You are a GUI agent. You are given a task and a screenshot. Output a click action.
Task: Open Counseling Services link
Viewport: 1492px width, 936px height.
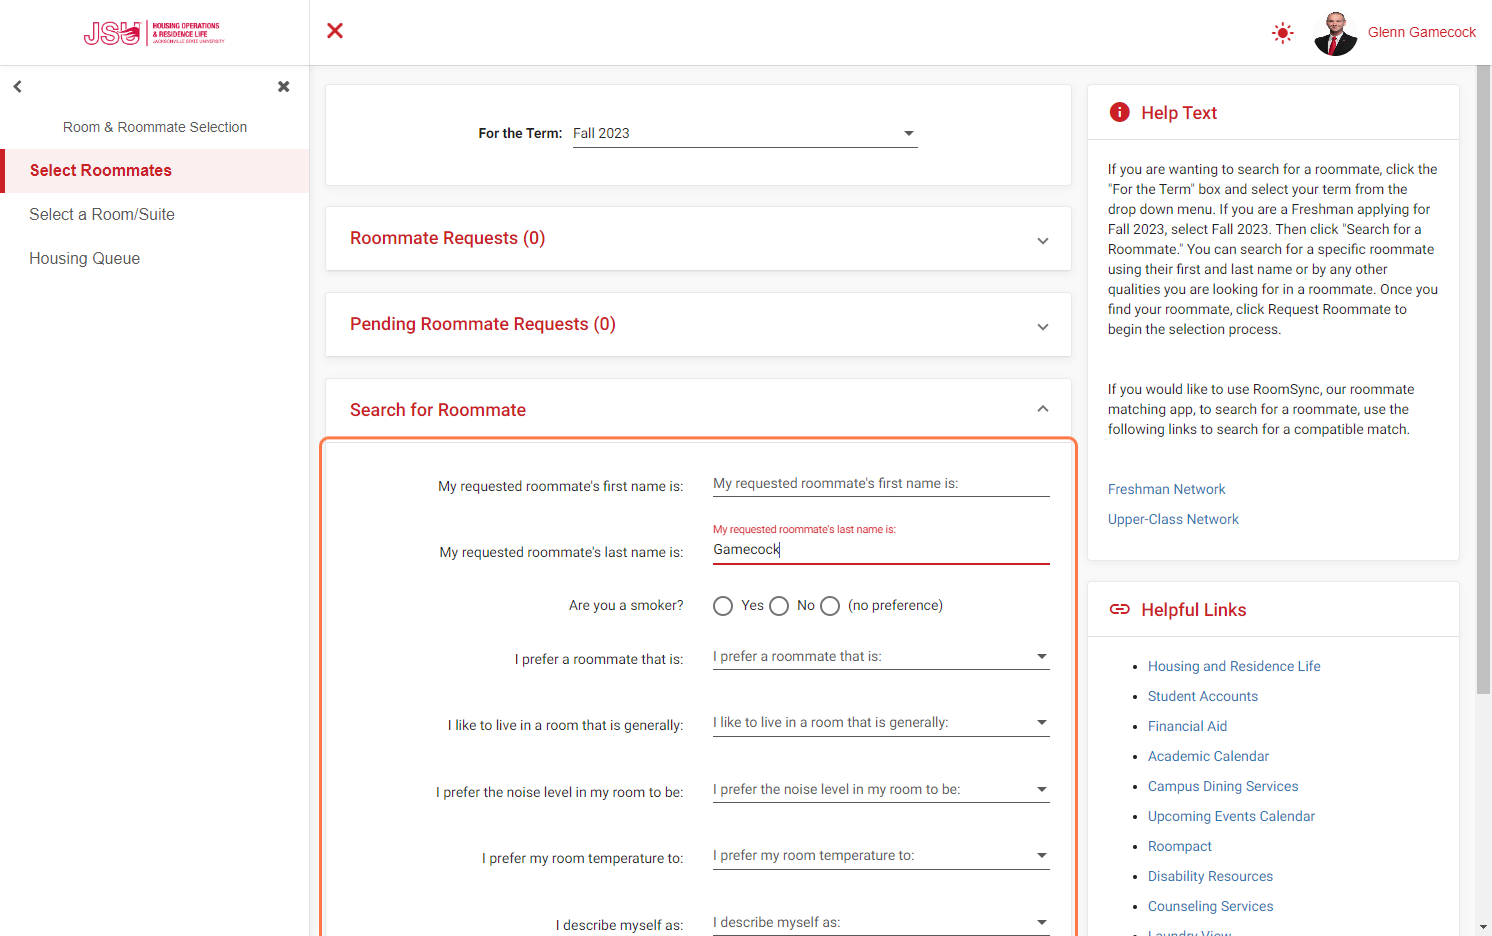pos(1210,906)
